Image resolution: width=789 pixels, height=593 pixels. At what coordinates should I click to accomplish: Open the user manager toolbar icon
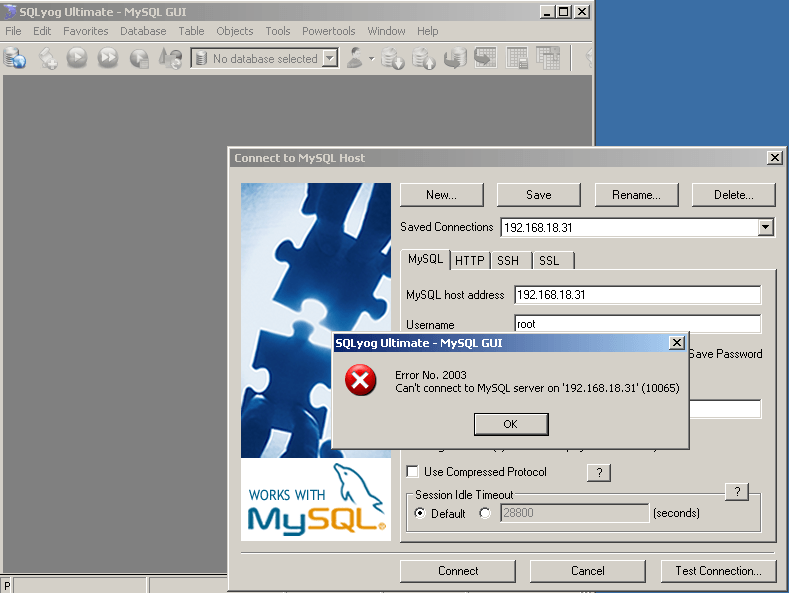point(354,59)
